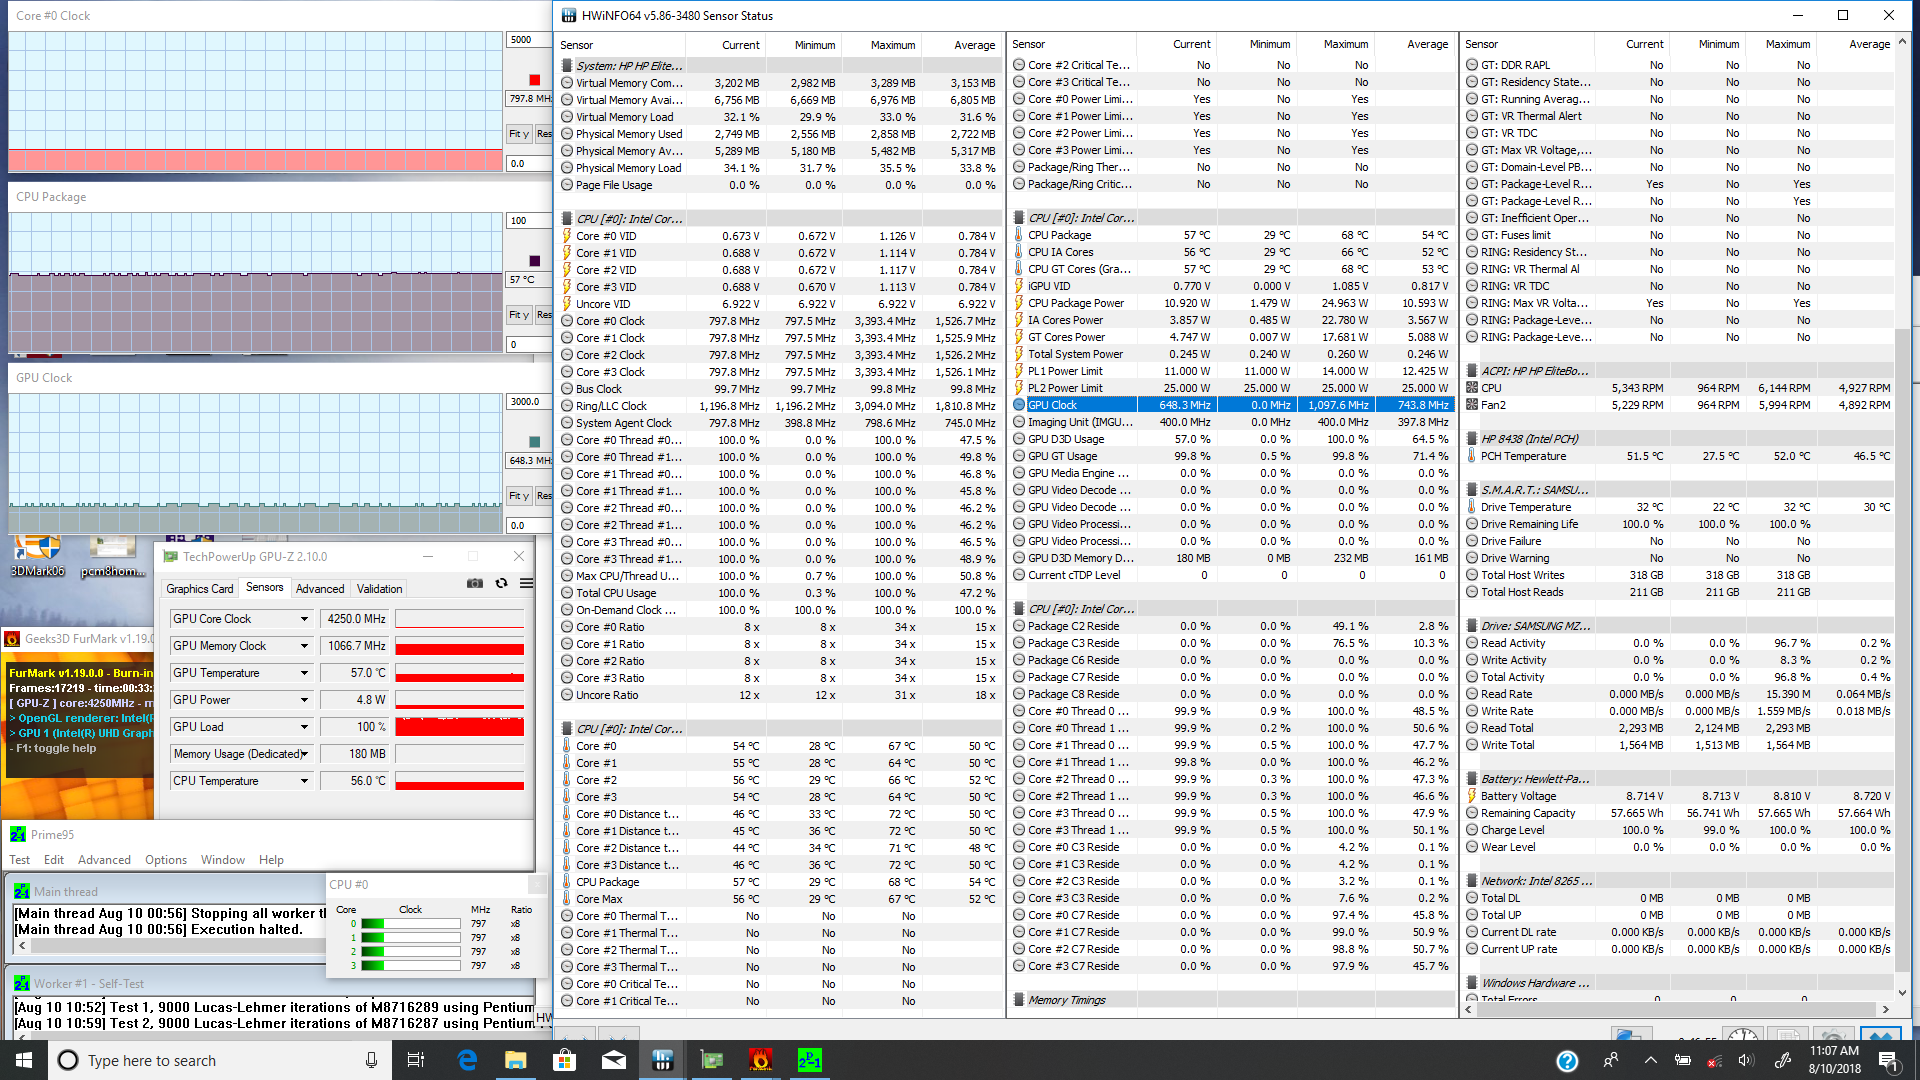Image resolution: width=1920 pixels, height=1080 pixels.
Task: Open Microsoft Edge from taskbar
Action: (x=467, y=1060)
